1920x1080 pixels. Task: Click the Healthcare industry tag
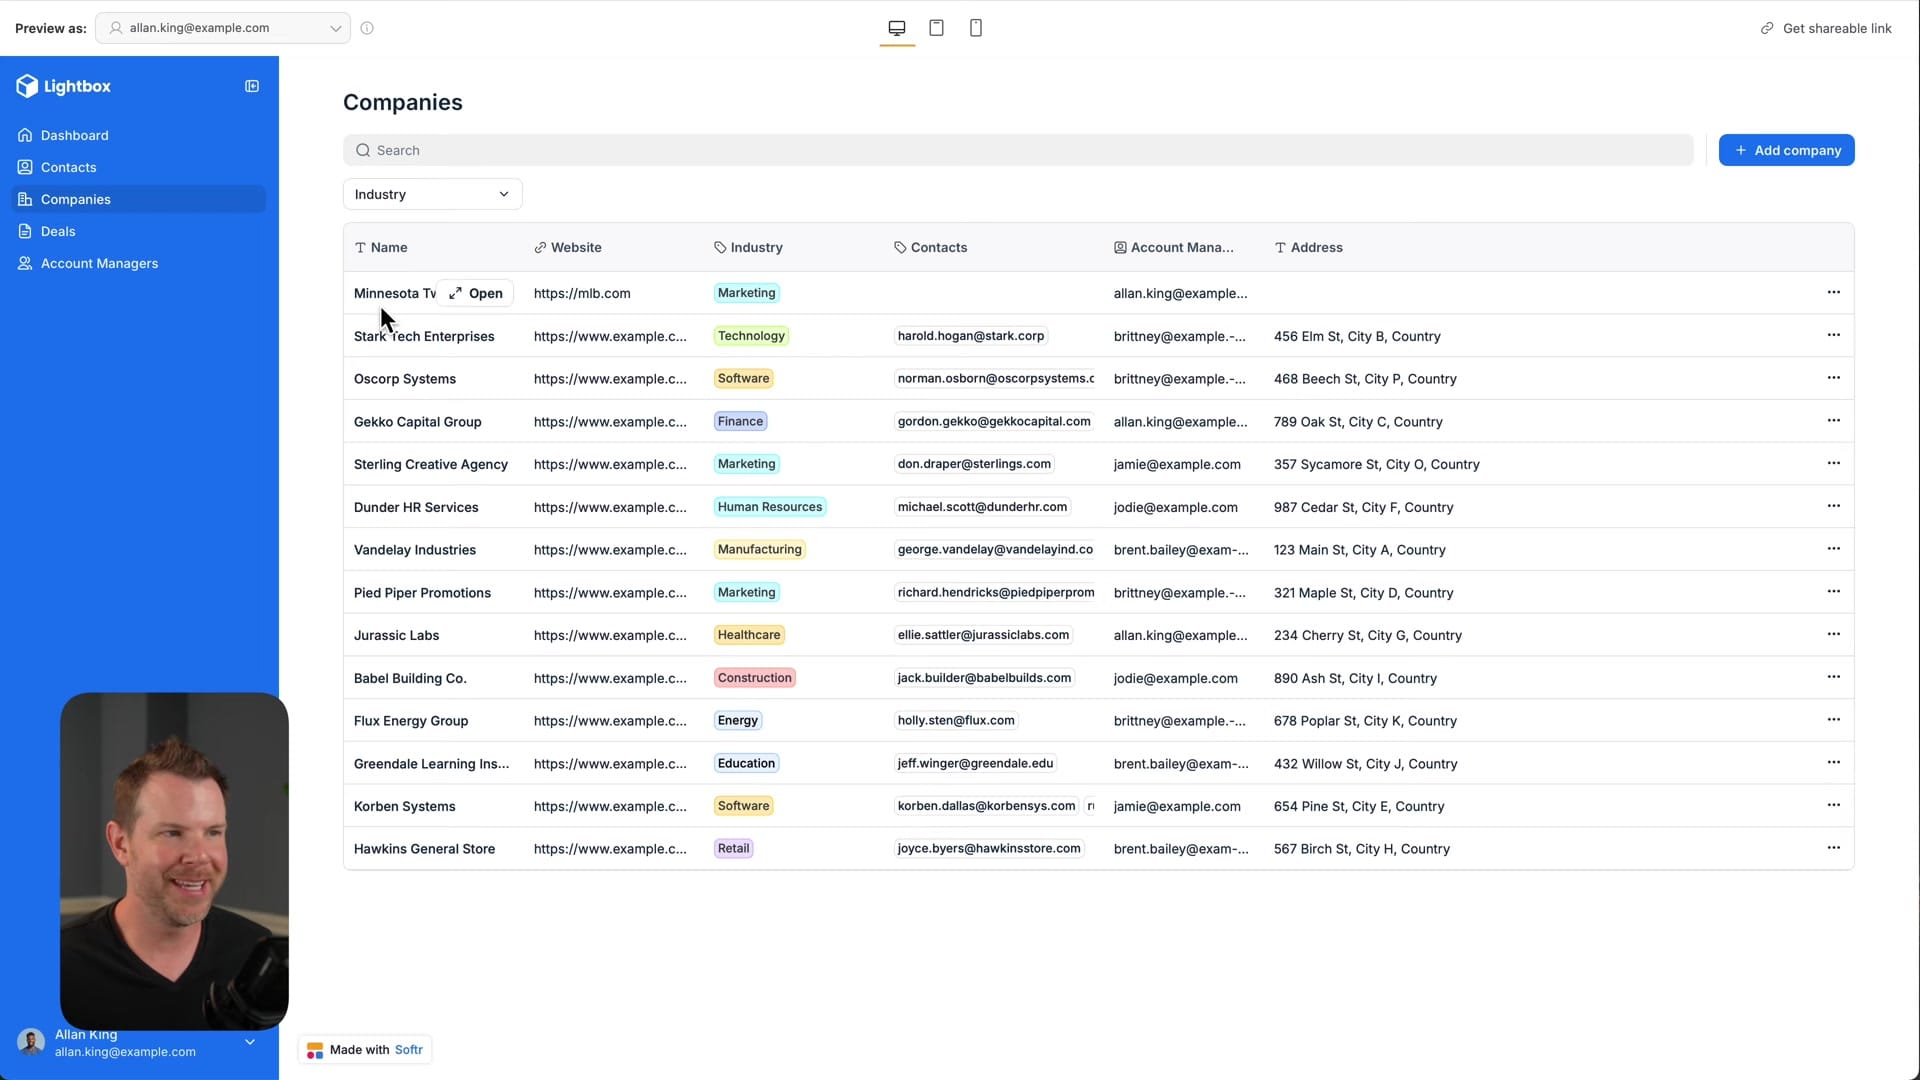click(749, 635)
